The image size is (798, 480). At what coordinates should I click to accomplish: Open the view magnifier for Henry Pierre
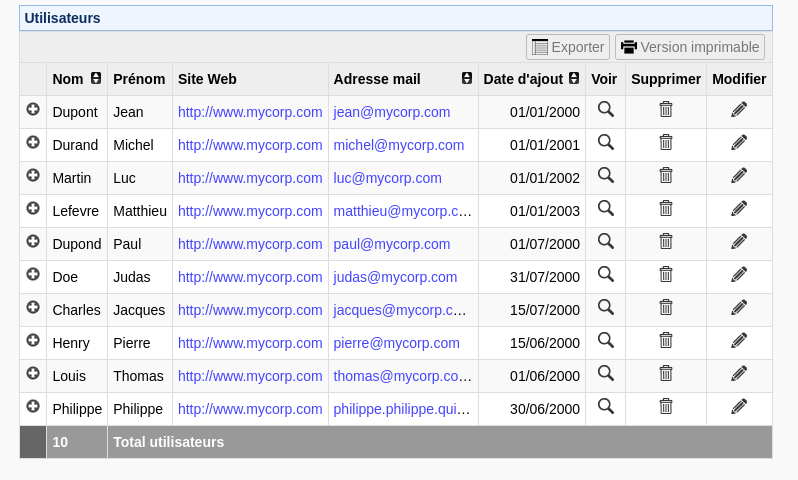click(605, 341)
